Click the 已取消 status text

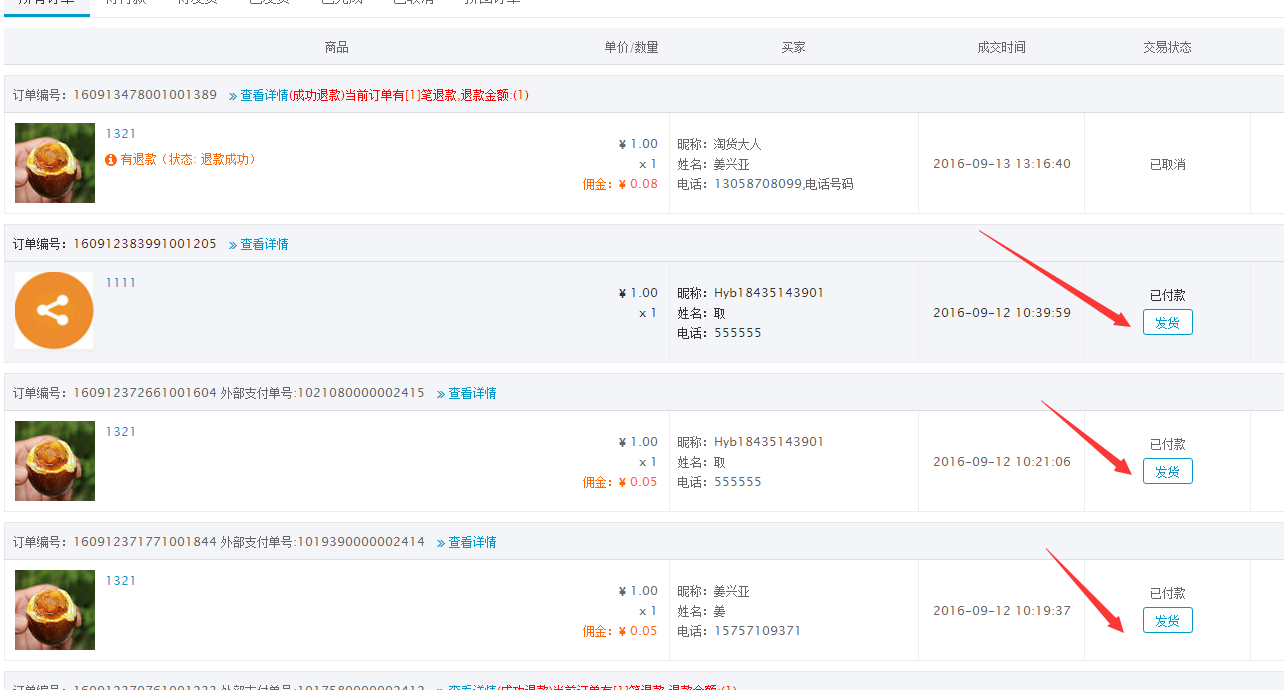pyautogui.click(x=1167, y=164)
